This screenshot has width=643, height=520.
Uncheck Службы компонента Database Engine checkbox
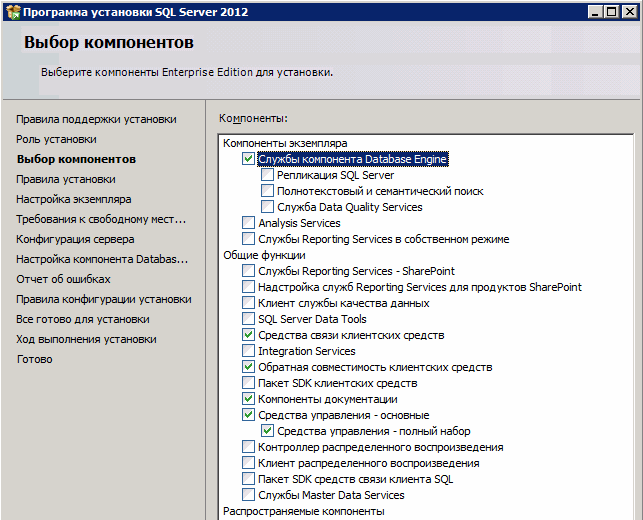(248, 159)
